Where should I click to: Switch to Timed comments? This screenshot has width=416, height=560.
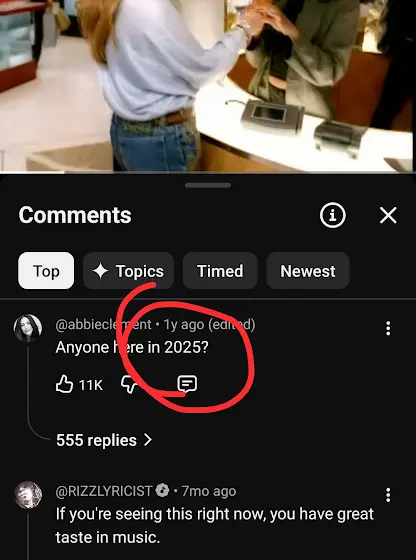[x=220, y=271]
